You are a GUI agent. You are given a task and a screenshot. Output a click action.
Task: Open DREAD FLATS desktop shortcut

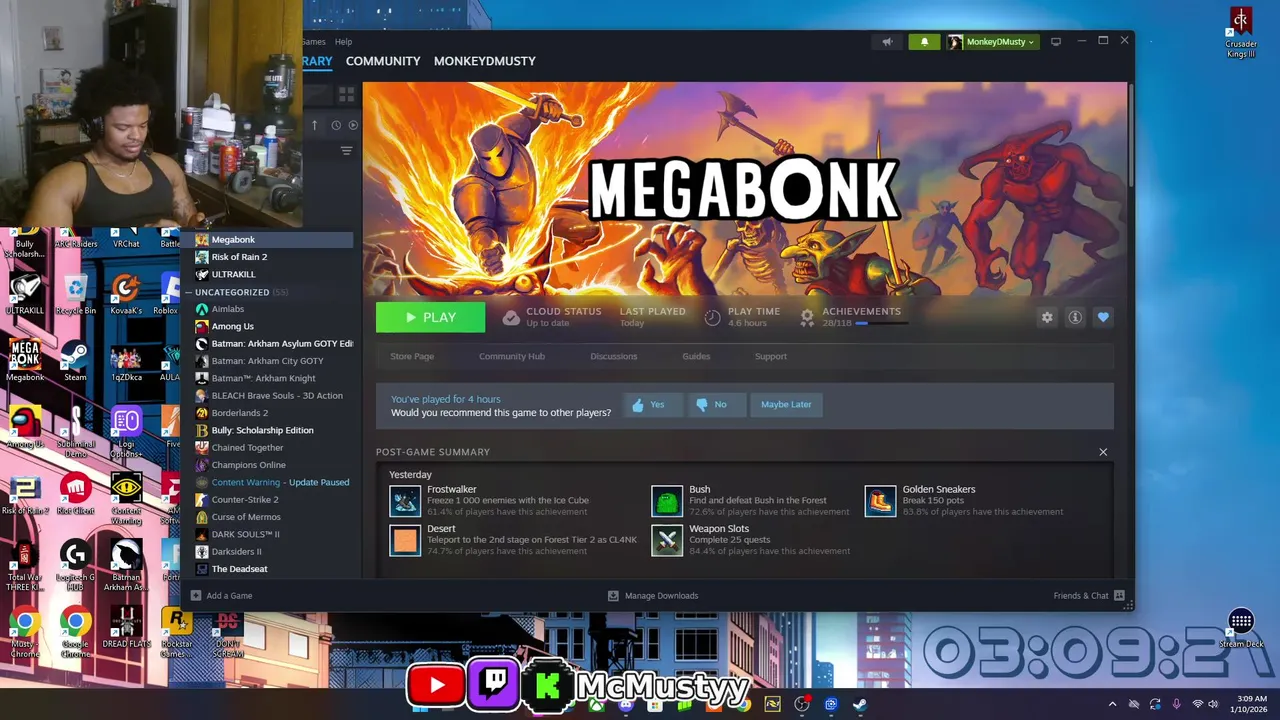[x=126, y=628]
